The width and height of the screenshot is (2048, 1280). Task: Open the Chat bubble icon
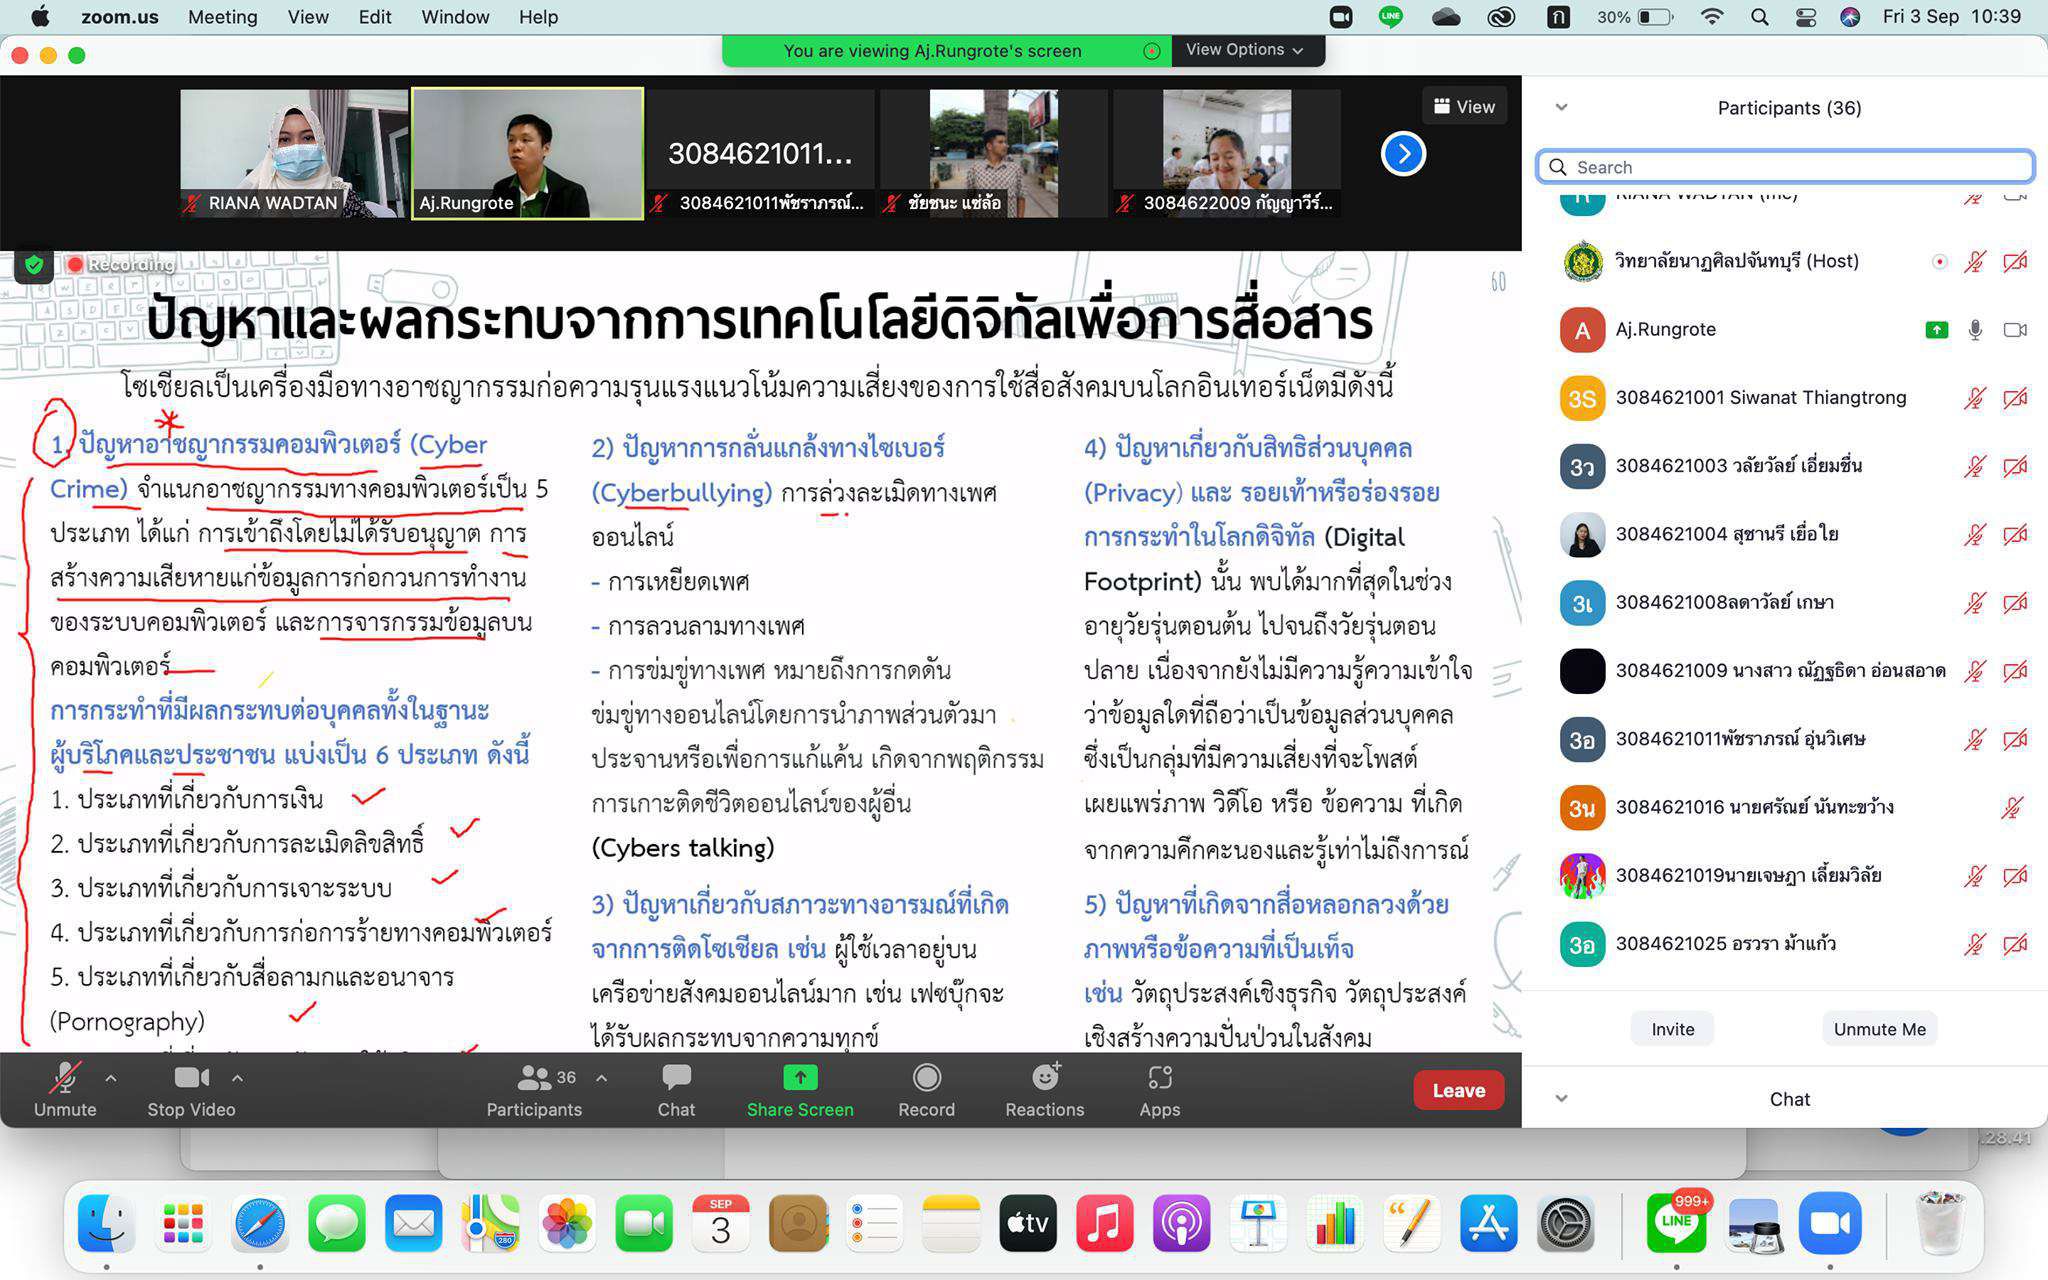pyautogui.click(x=676, y=1078)
